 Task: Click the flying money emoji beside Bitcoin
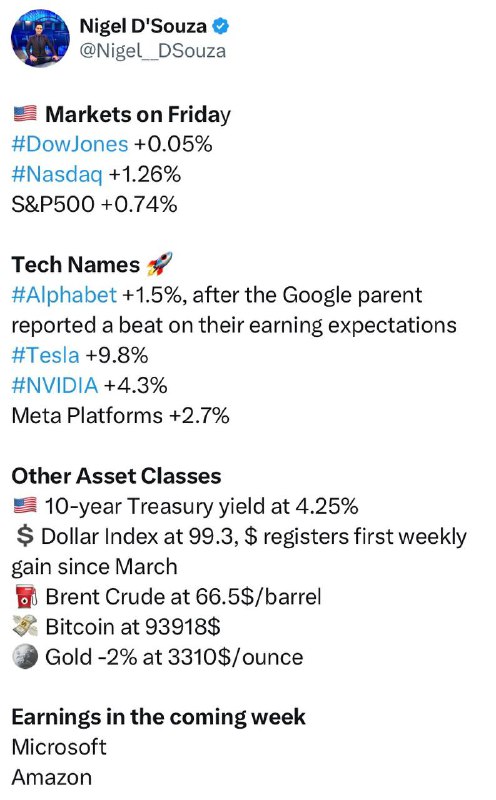(x=26, y=627)
